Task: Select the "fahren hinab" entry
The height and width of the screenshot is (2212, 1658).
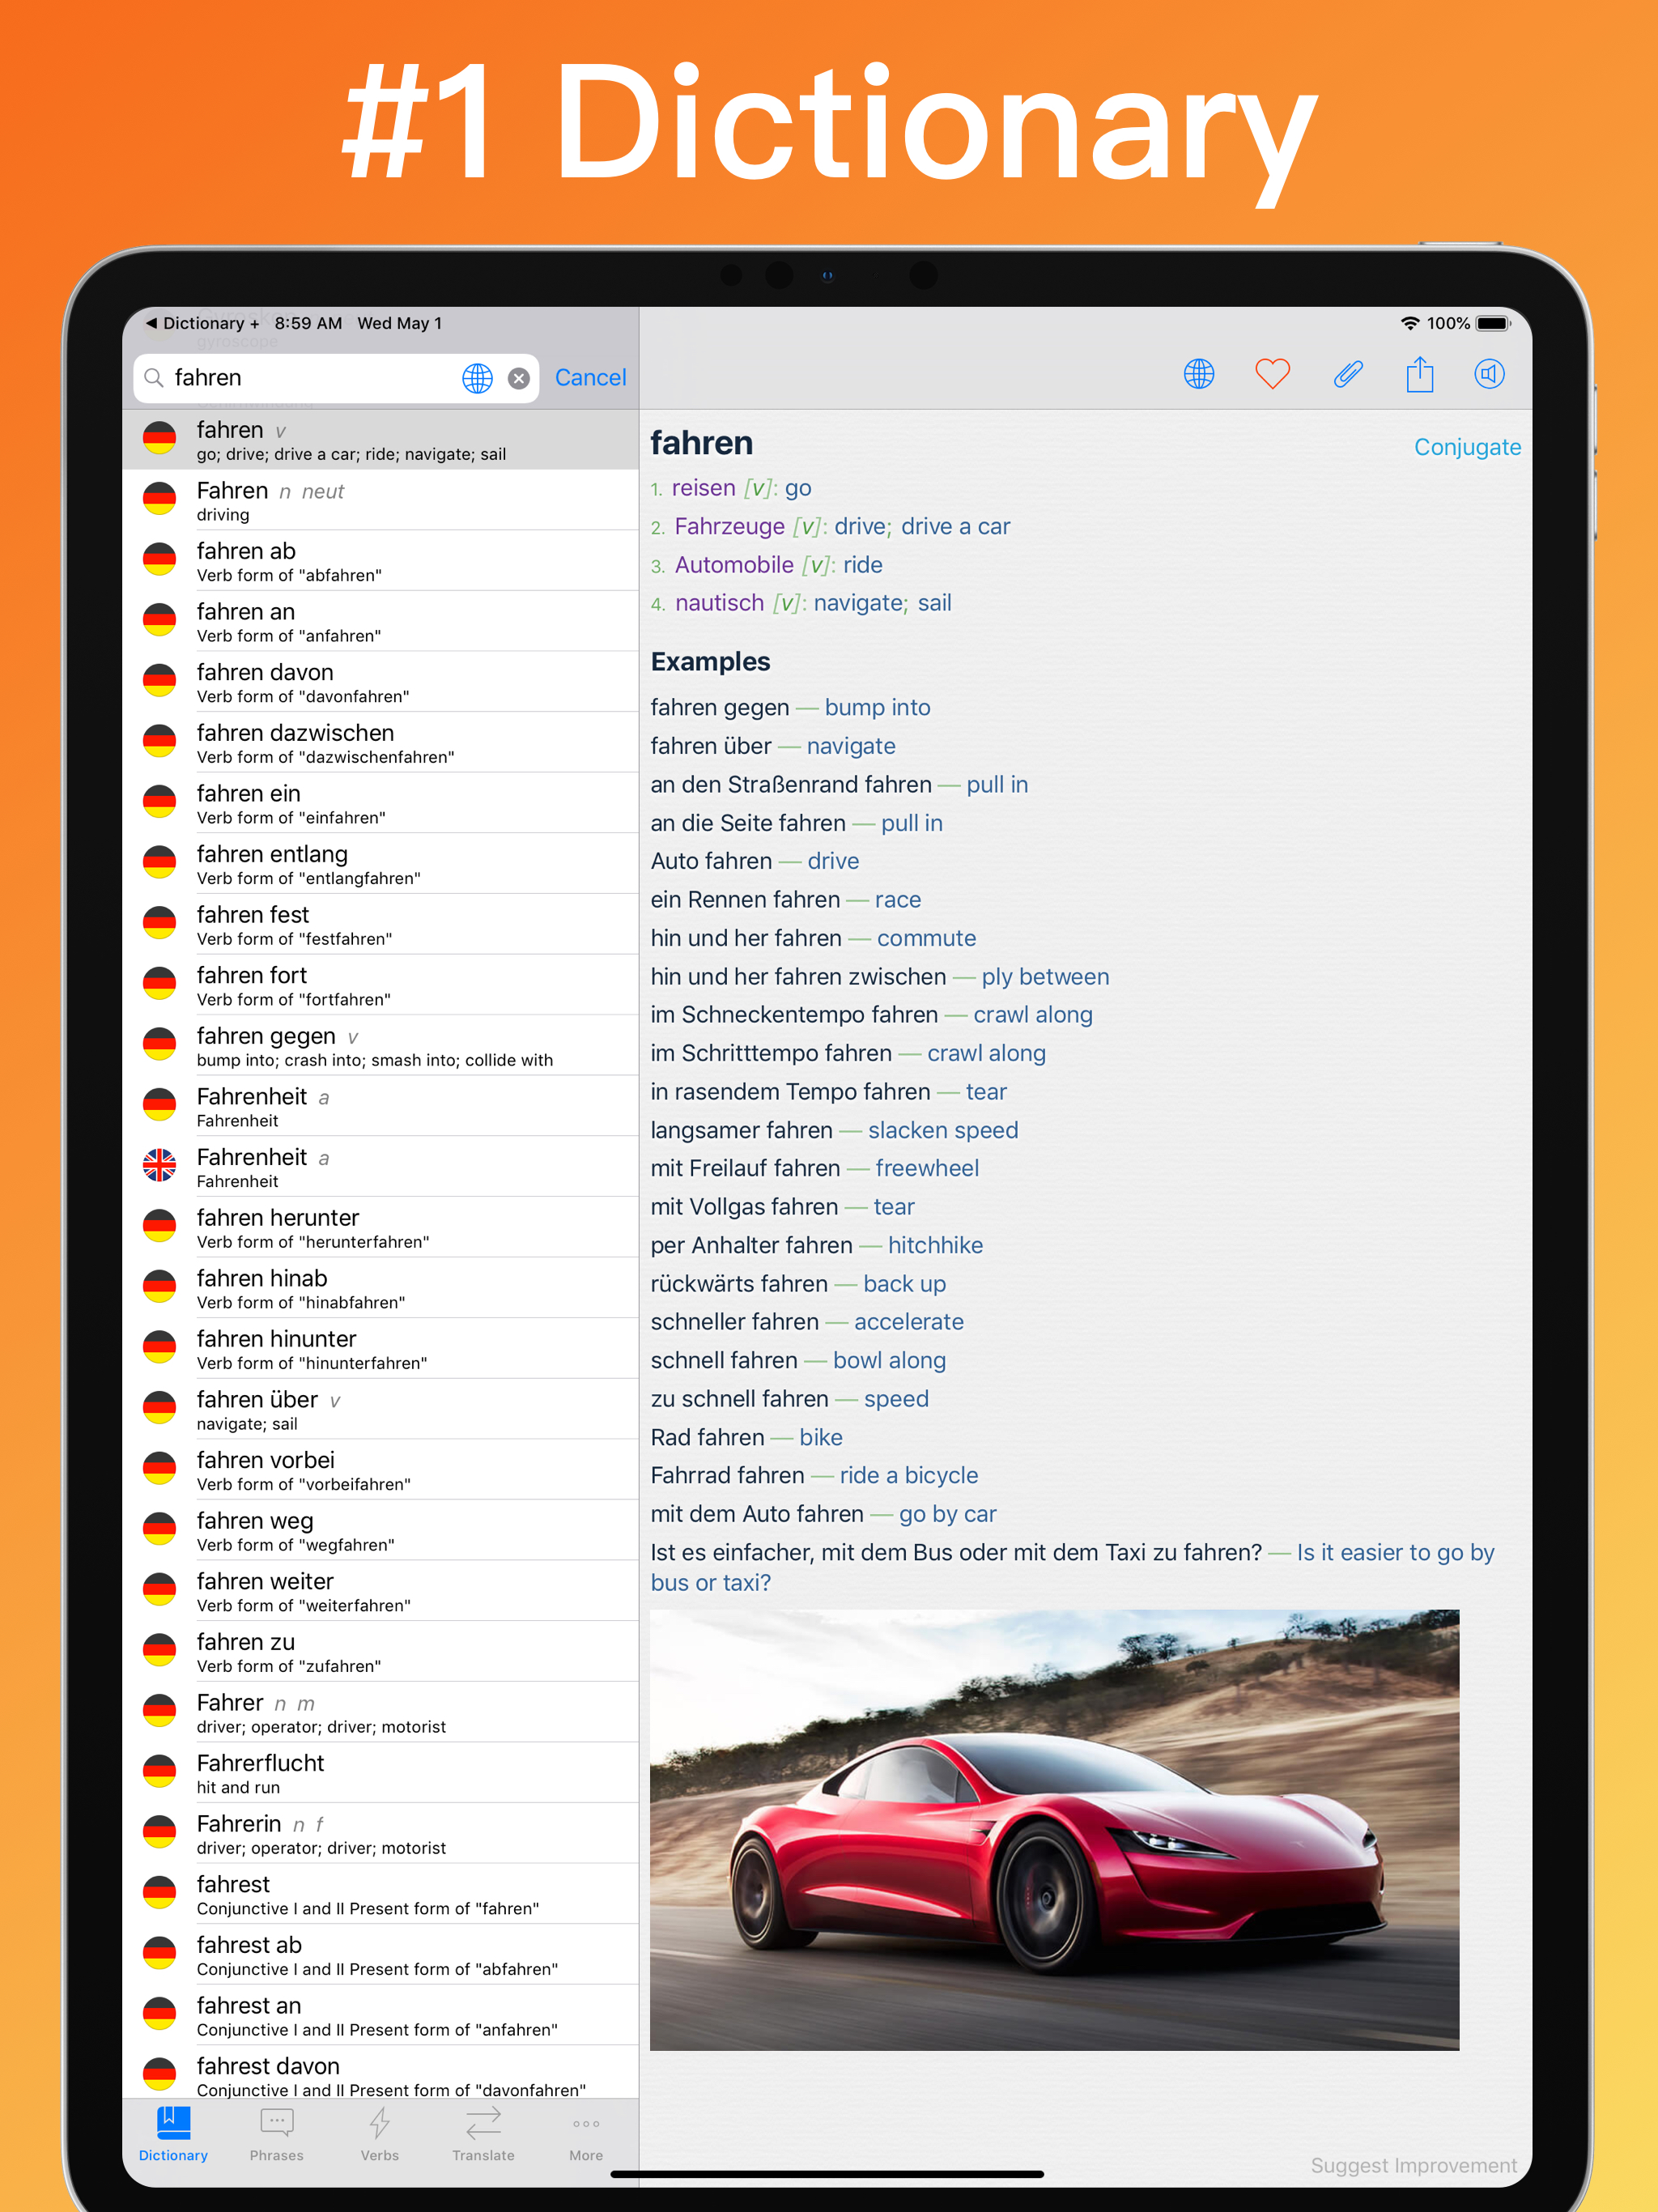Action: [x=380, y=1288]
